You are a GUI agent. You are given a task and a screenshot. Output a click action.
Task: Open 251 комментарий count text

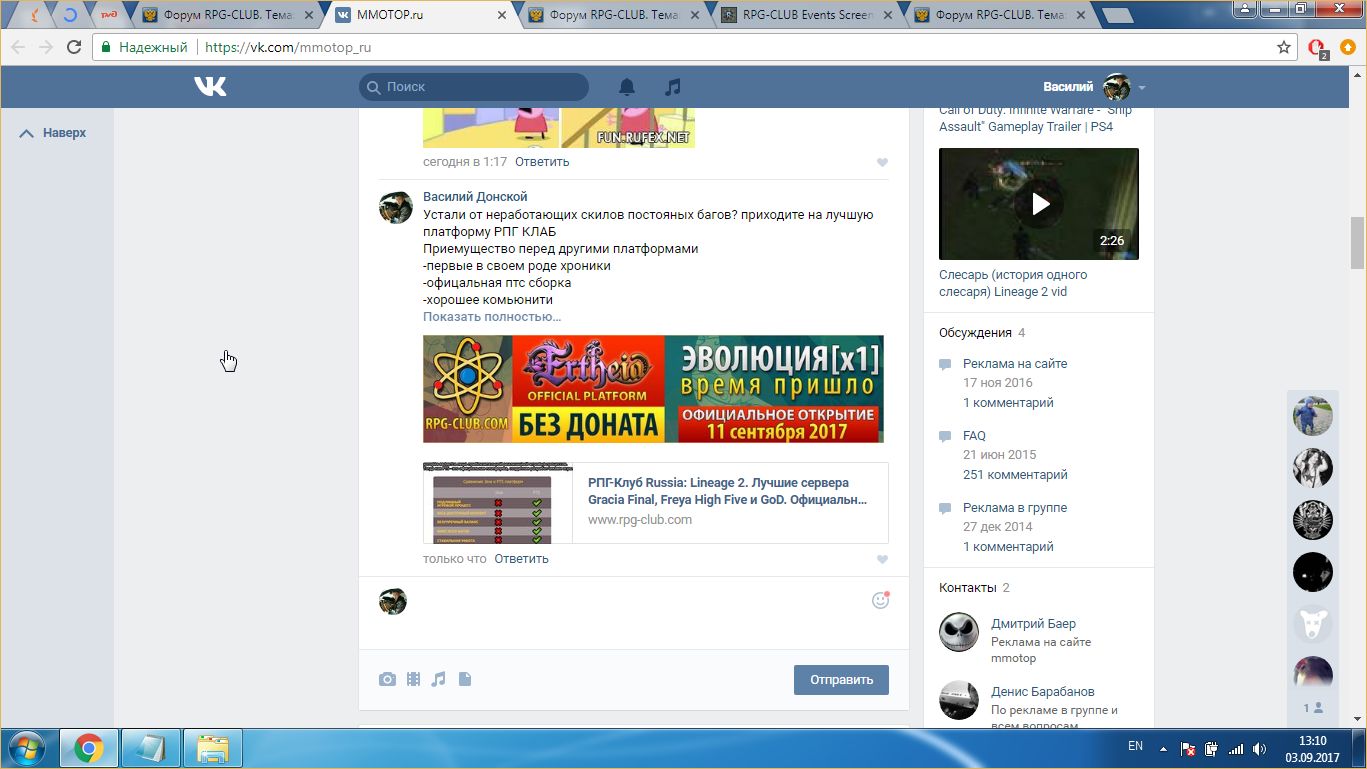[1015, 474]
